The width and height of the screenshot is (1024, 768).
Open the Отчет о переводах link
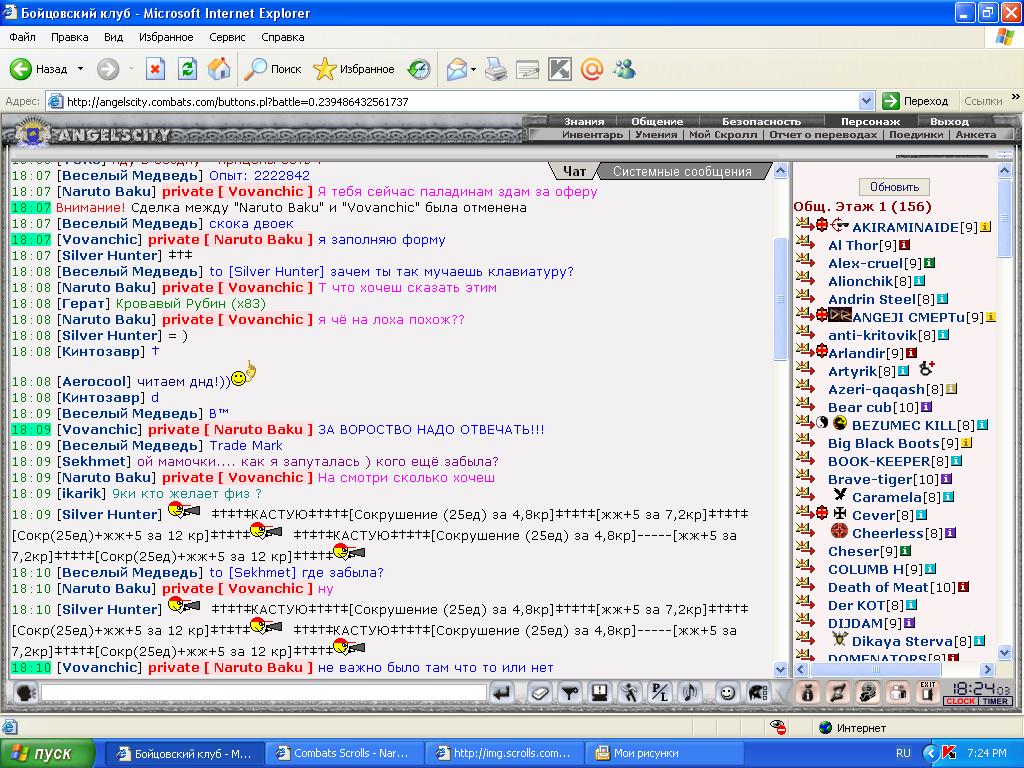[x=823, y=135]
